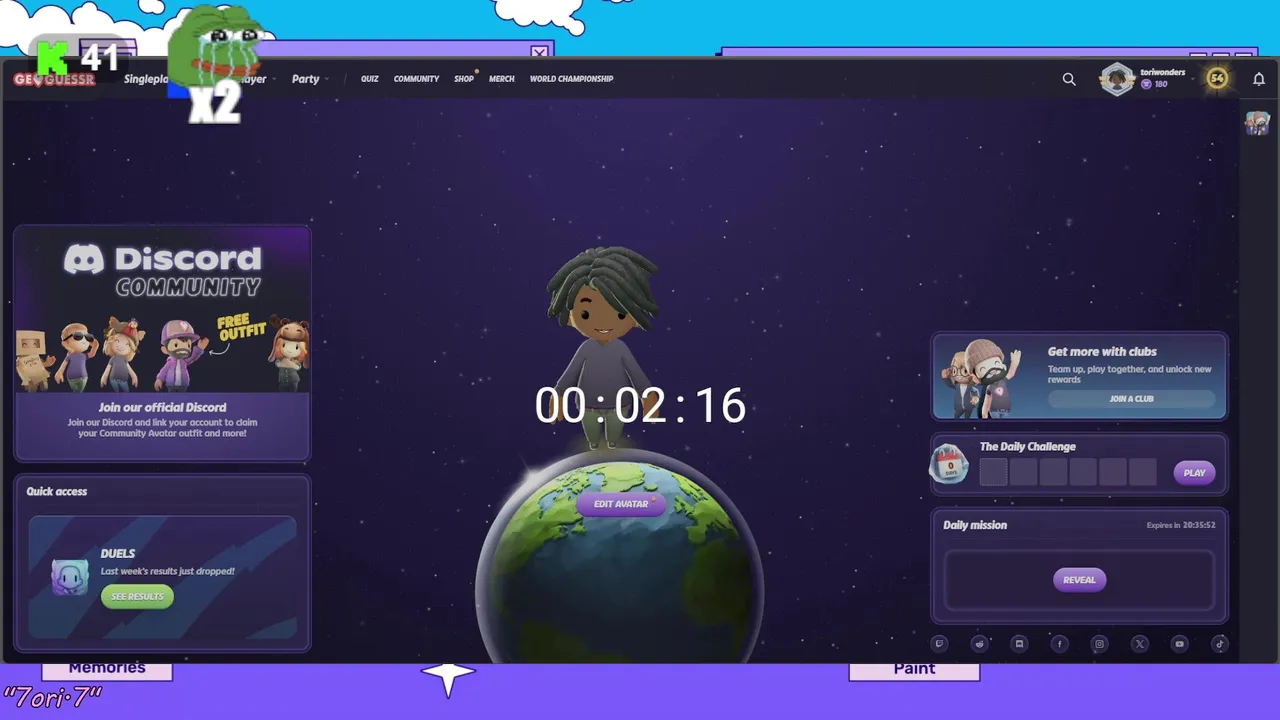
Task: Click the GeoGuessr logo
Action: point(54,79)
